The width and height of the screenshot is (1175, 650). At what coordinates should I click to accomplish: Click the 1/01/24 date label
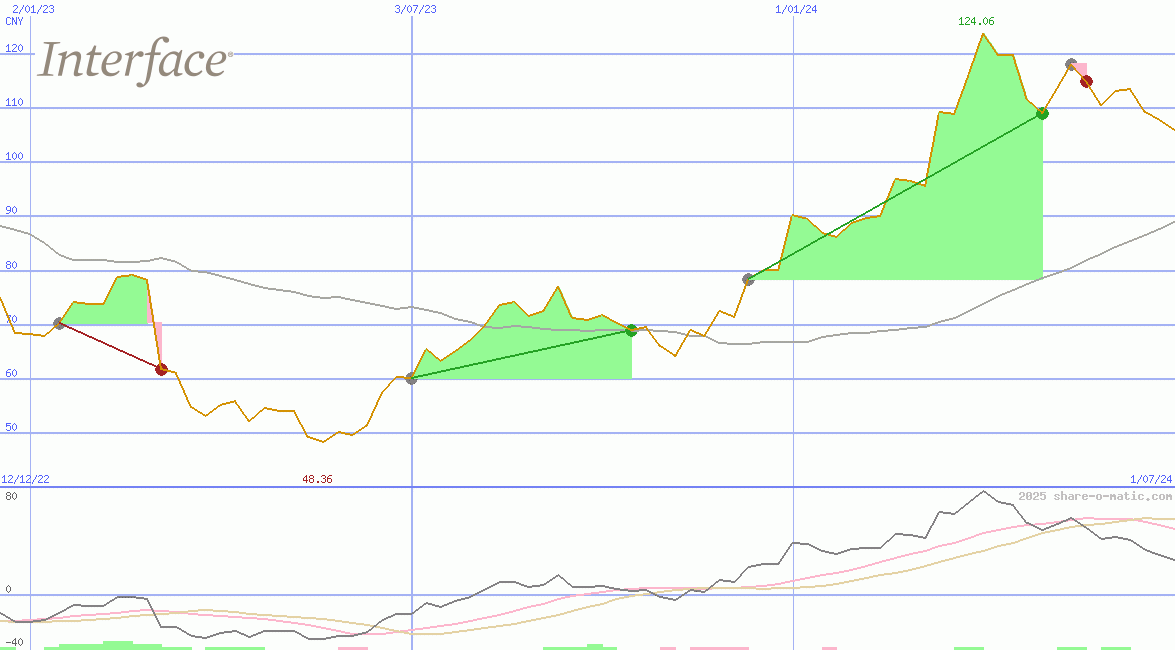pyautogui.click(x=796, y=9)
